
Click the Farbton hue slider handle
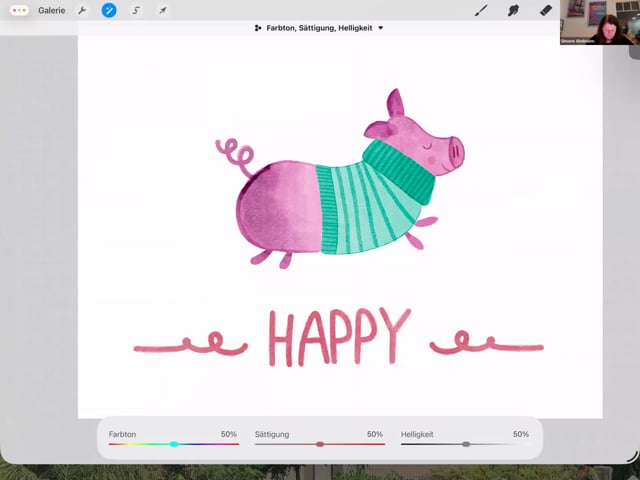click(174, 444)
